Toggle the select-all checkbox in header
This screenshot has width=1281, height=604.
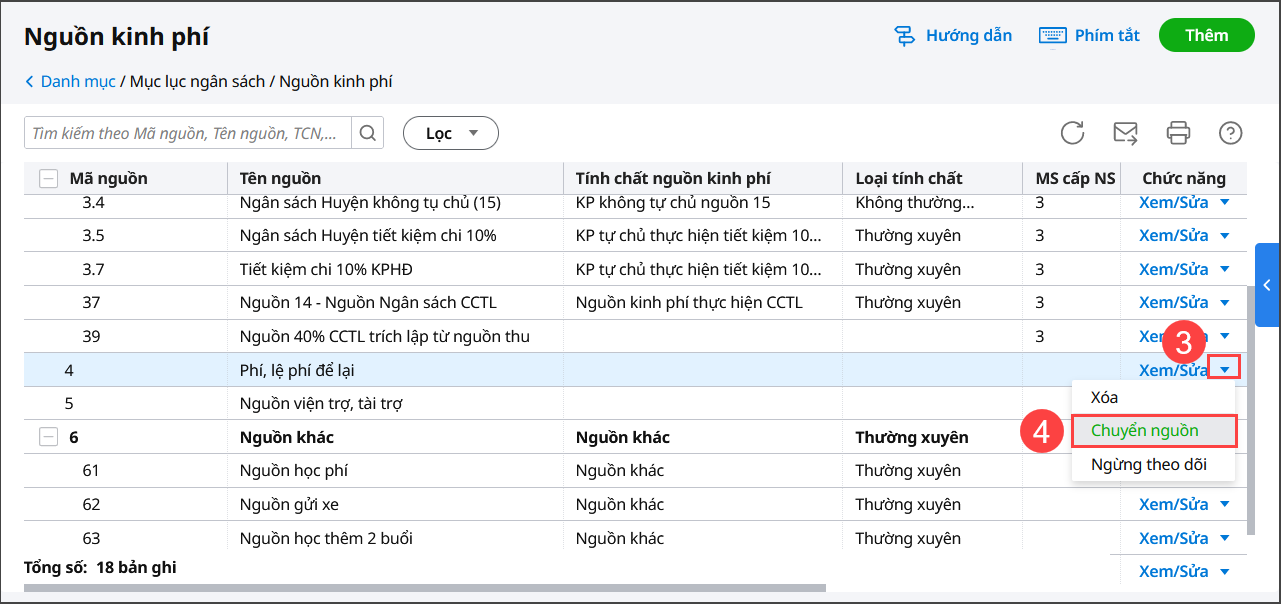coord(48,179)
